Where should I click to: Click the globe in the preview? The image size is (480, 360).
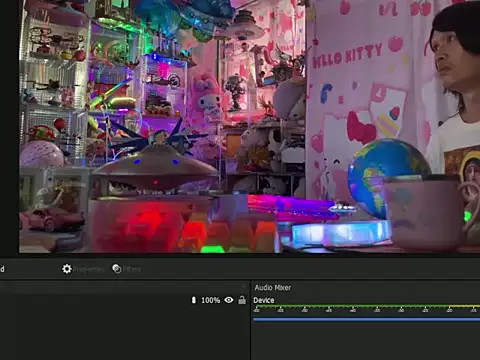[x=388, y=177]
